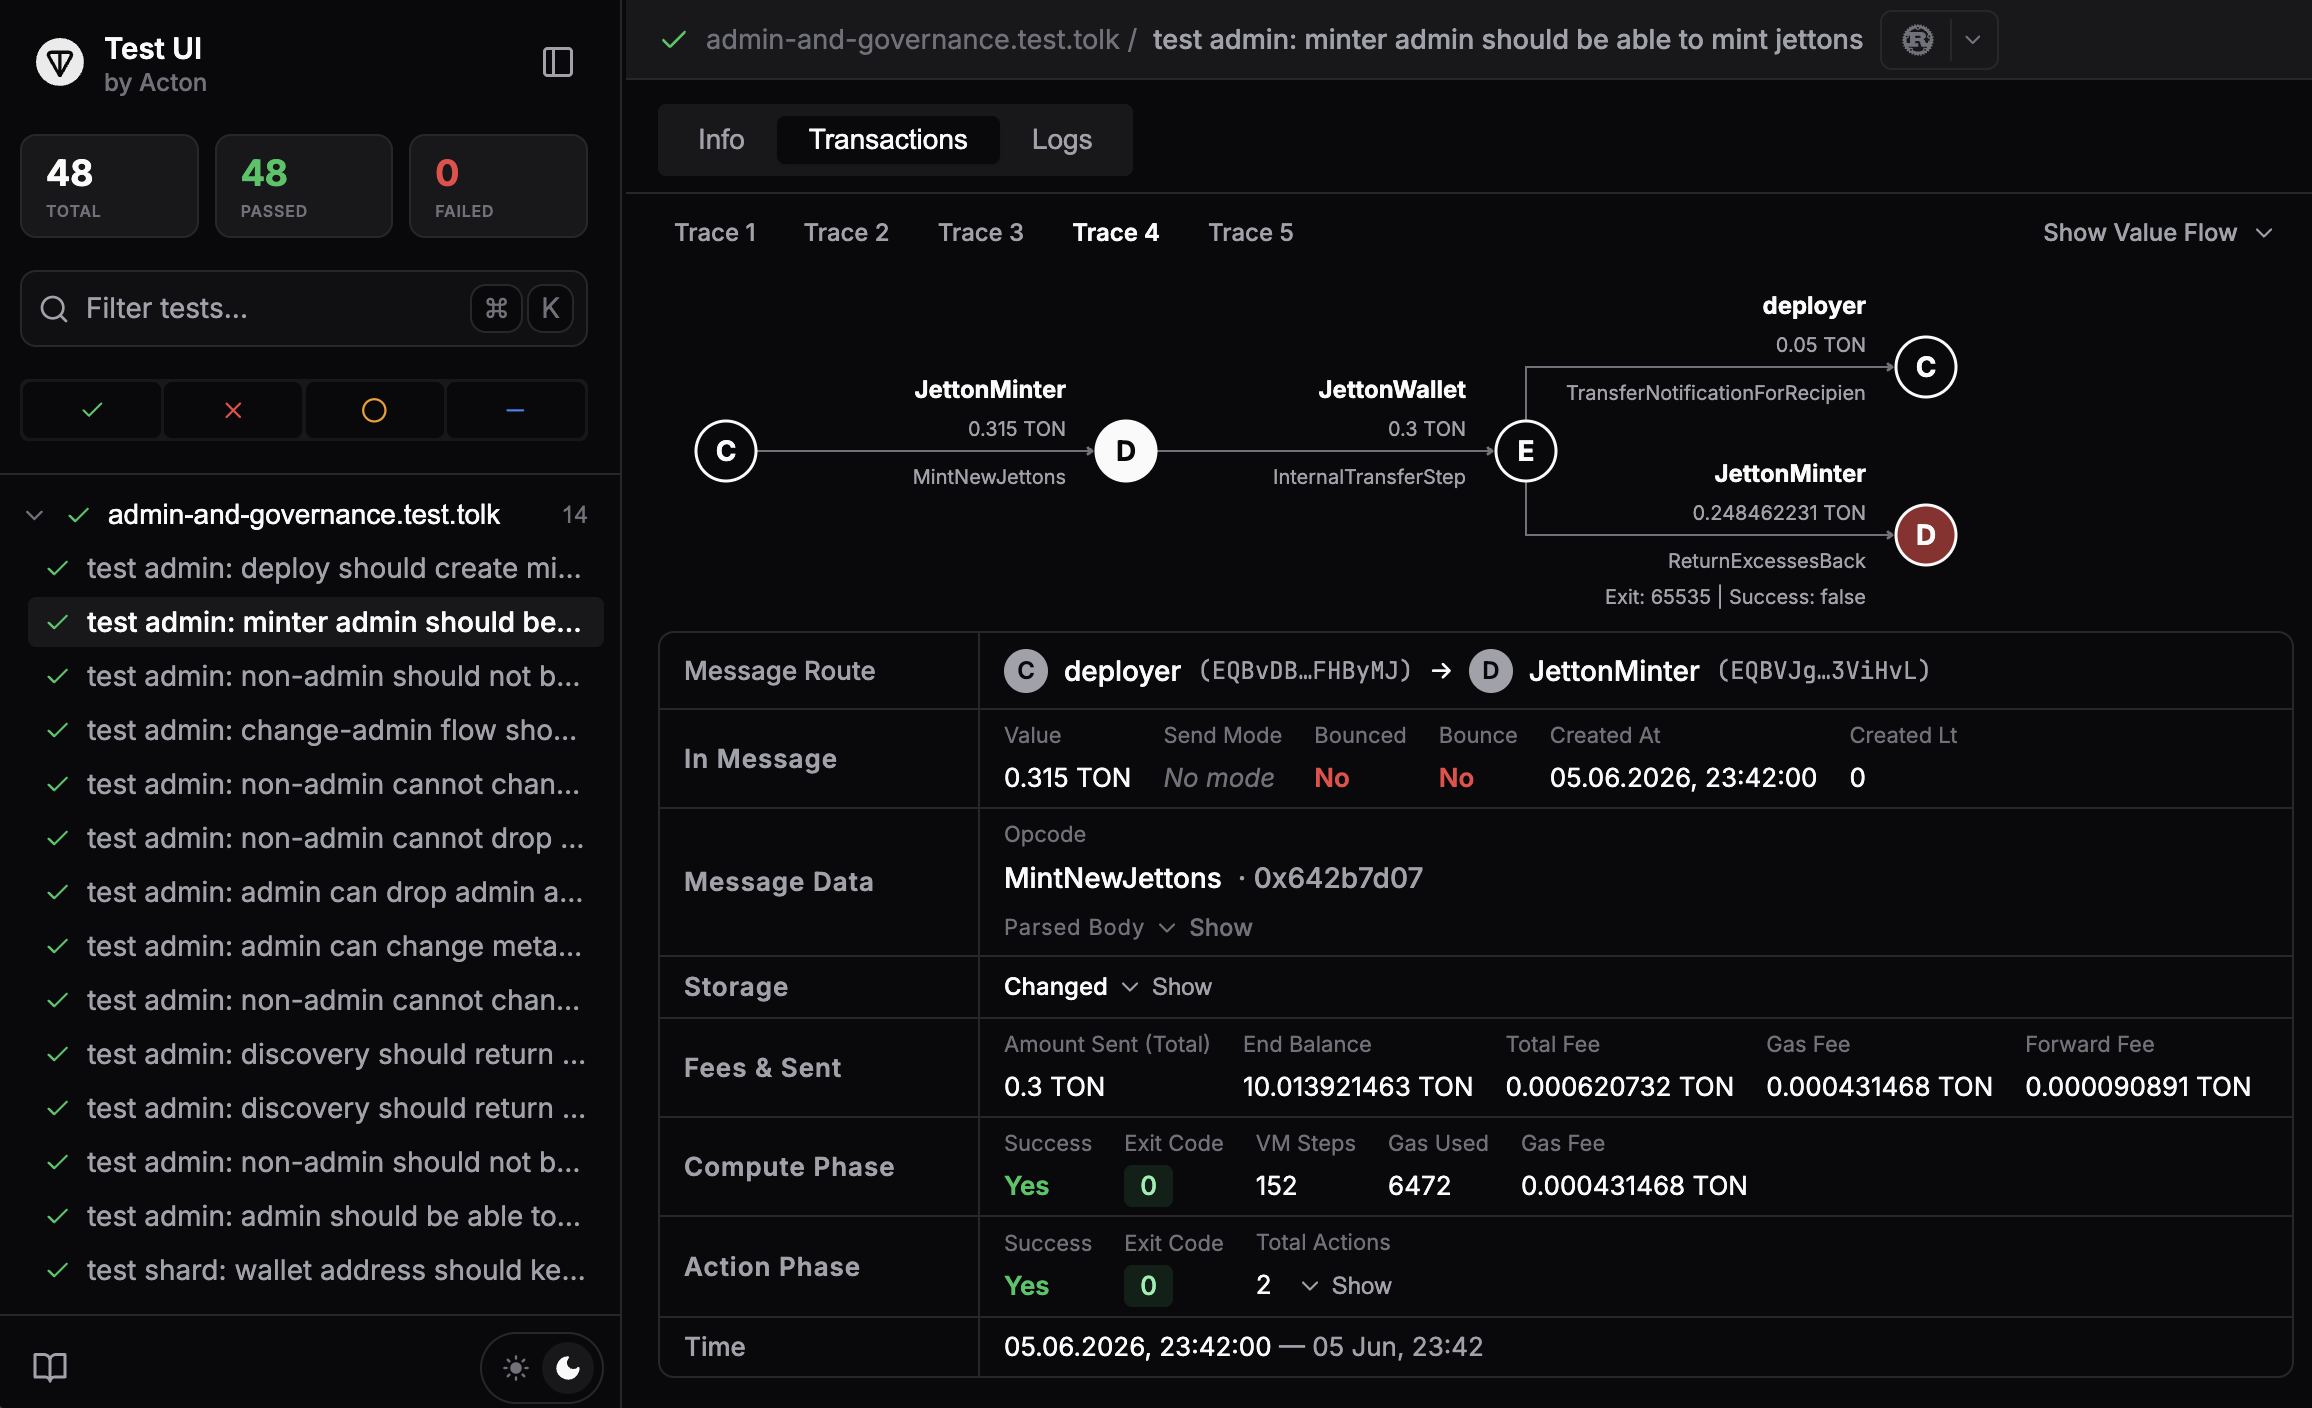Click the C deployer avatar in Message Route
Image resolution: width=2312 pixels, height=1408 pixels.
point(1026,671)
